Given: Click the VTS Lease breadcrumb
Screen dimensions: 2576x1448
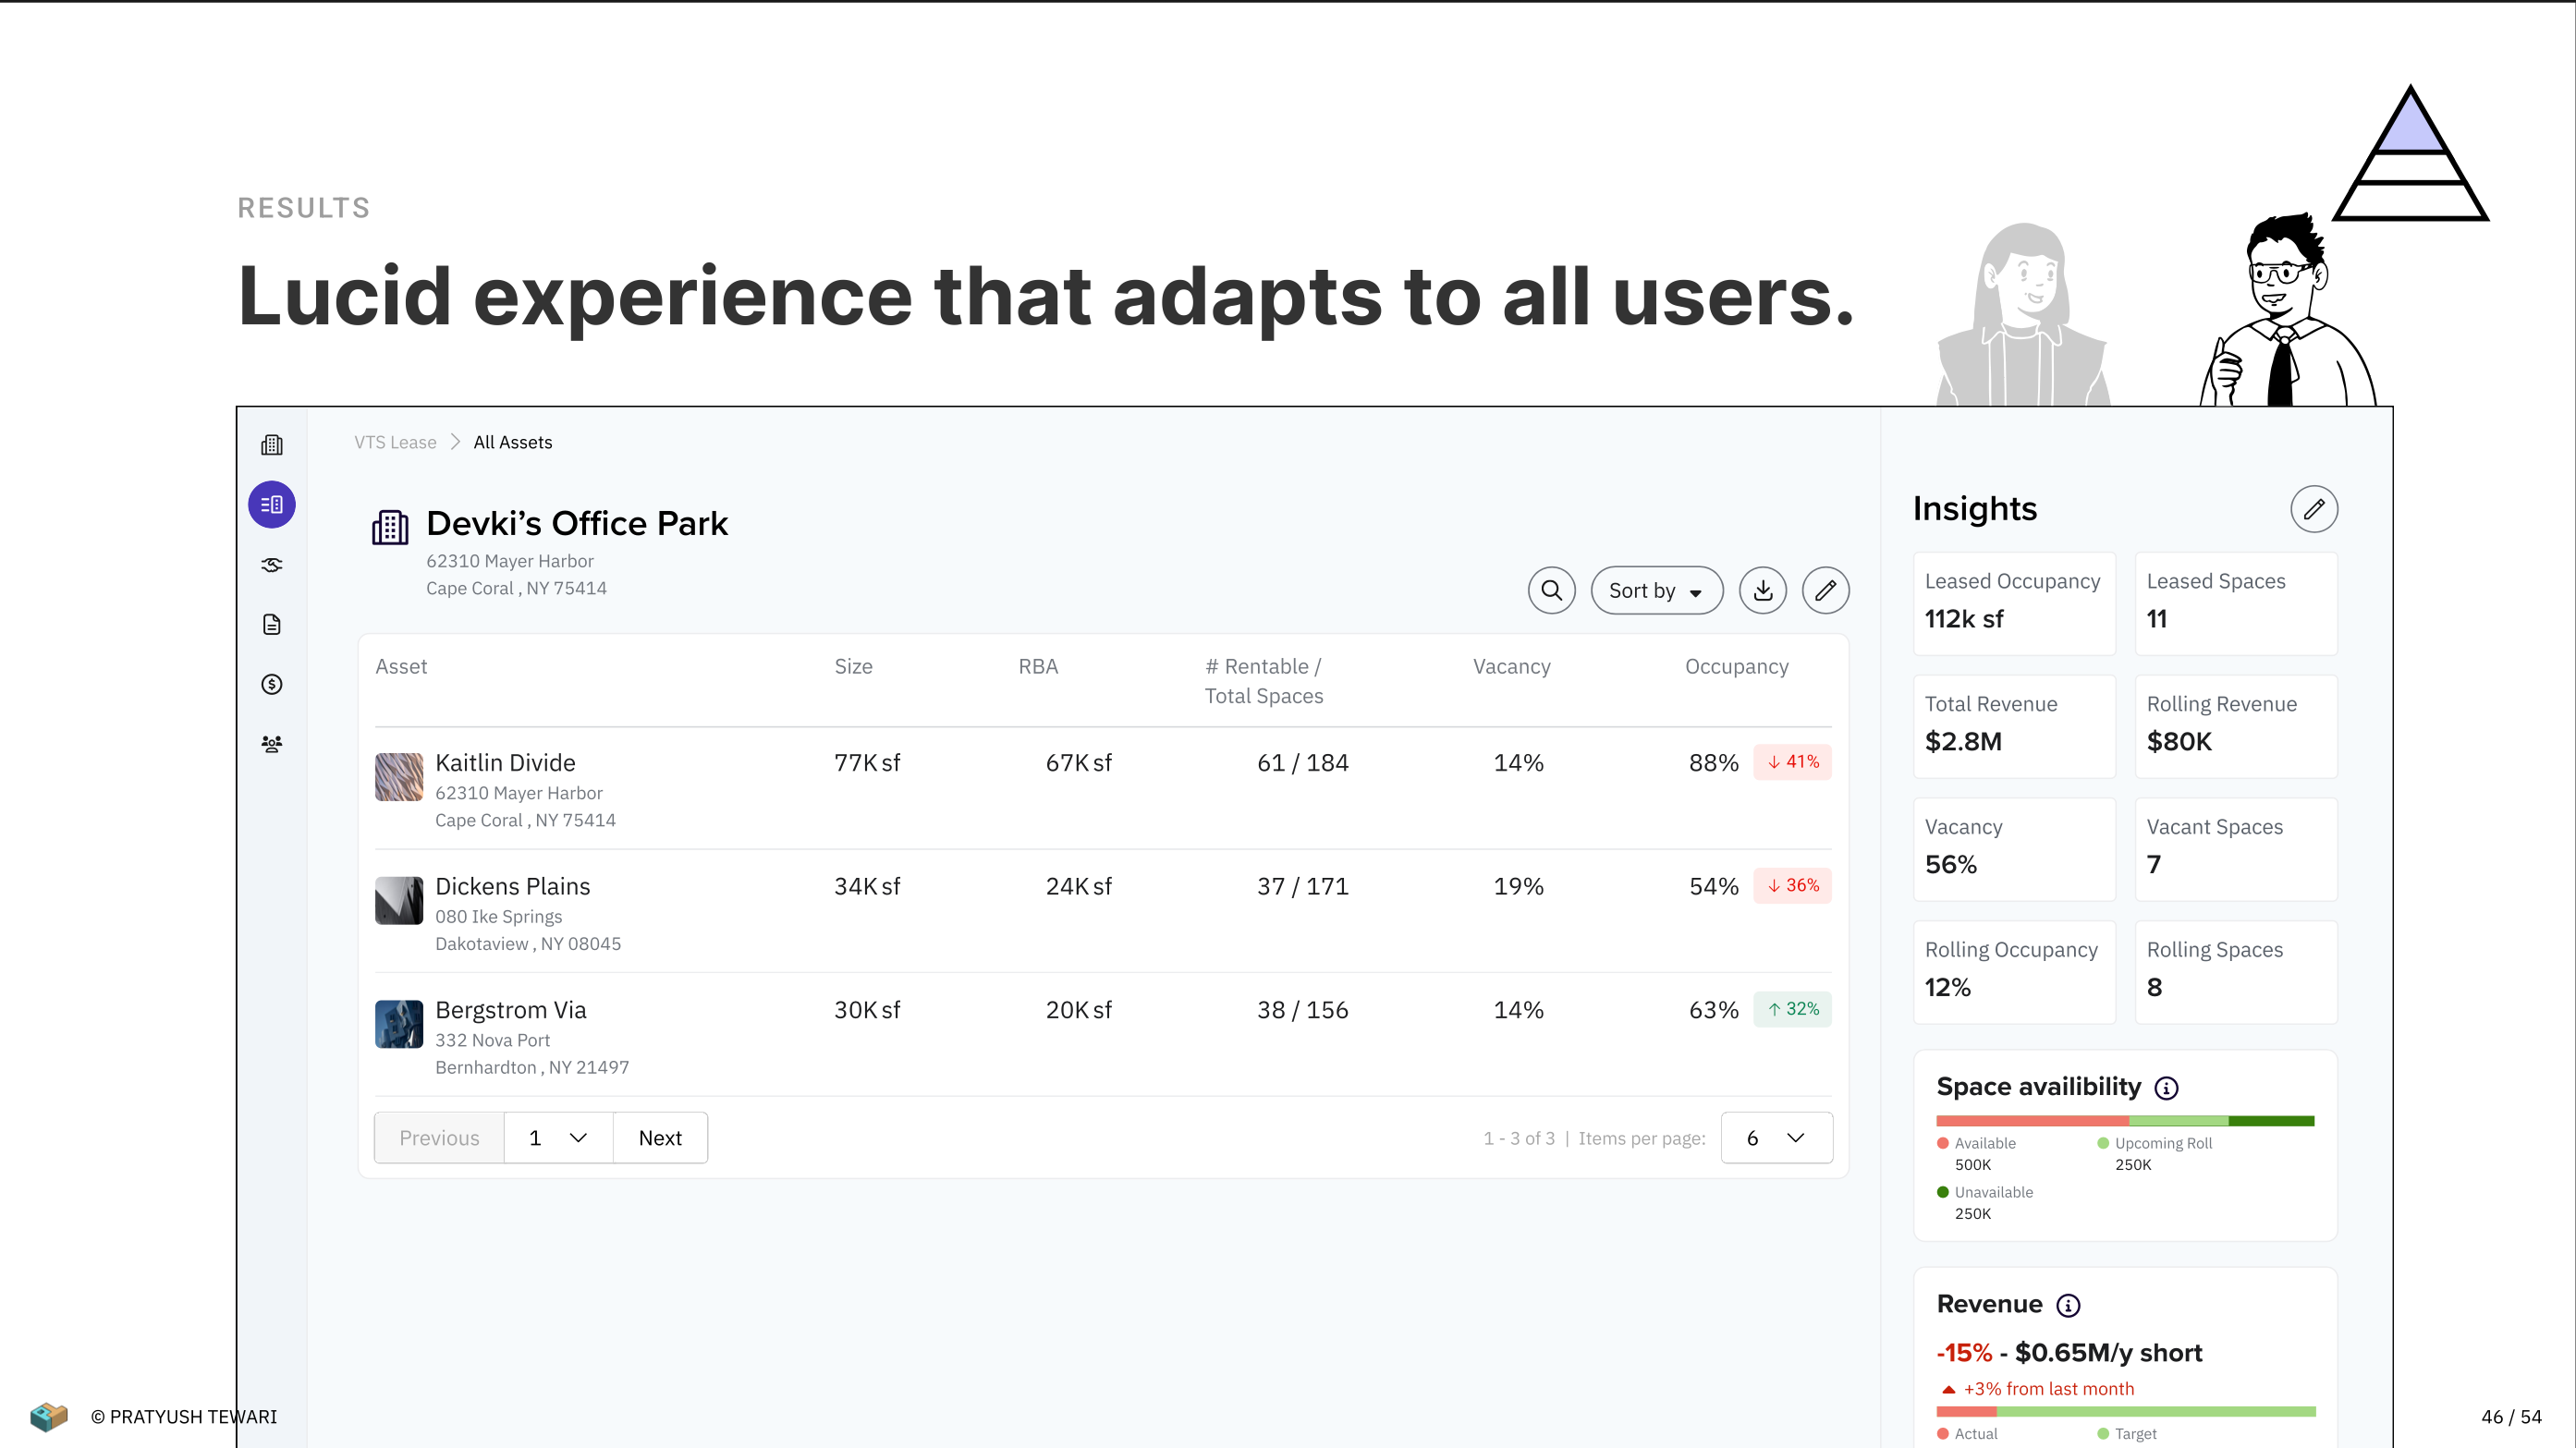Looking at the screenshot, I should 395,442.
